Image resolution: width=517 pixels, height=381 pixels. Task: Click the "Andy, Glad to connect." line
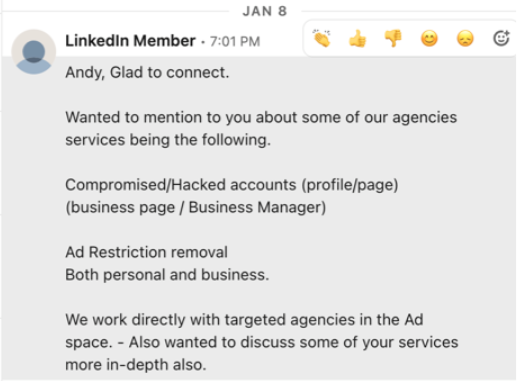[x=147, y=73]
